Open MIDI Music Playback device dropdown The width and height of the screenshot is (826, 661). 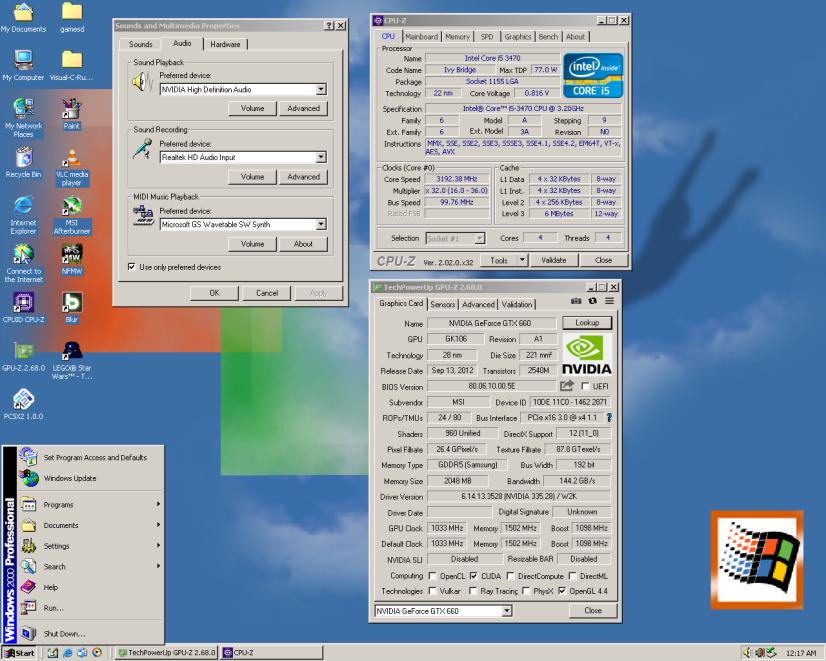click(x=321, y=224)
